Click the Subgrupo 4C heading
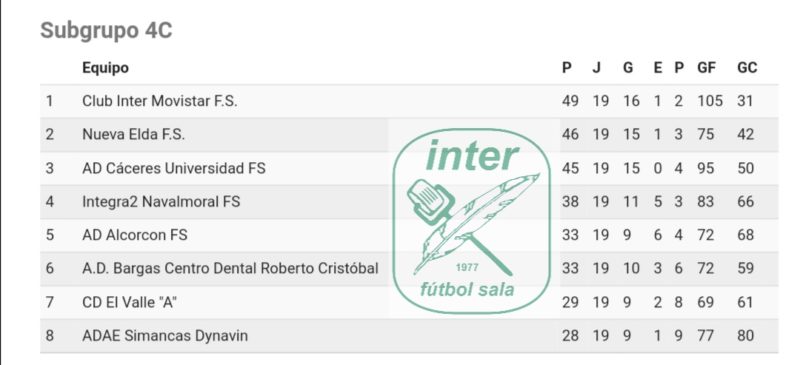Image resolution: width=800 pixels, height=365 pixels. [106, 30]
